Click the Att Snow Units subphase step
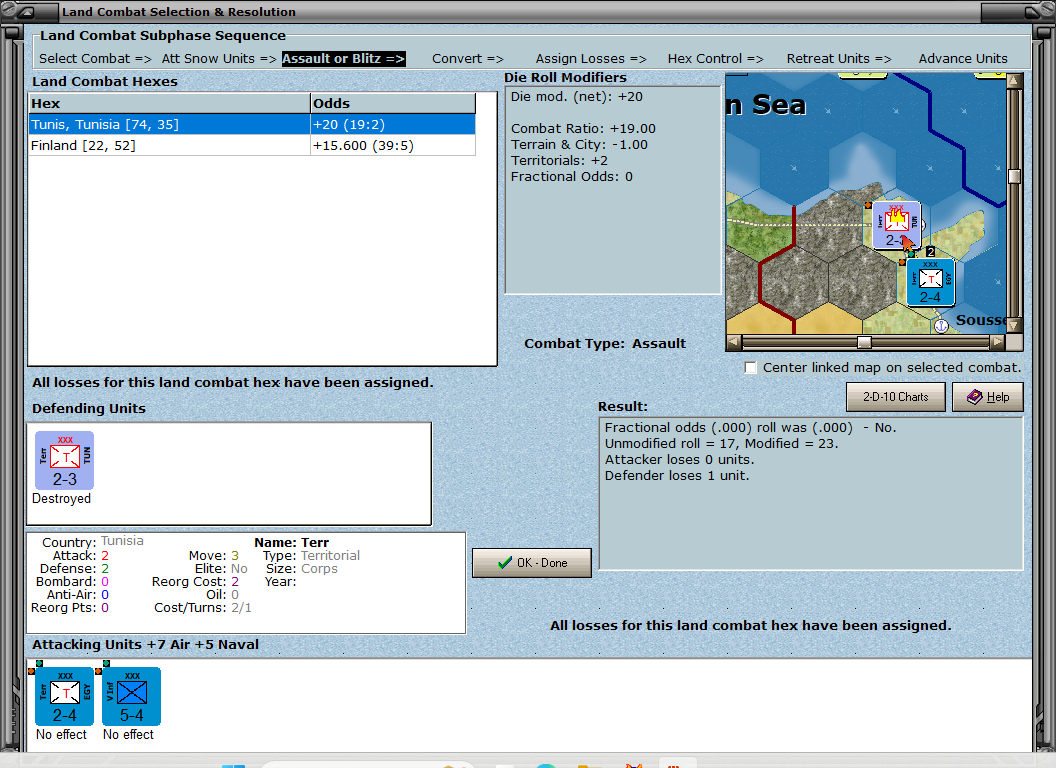1056x768 pixels. (219, 59)
